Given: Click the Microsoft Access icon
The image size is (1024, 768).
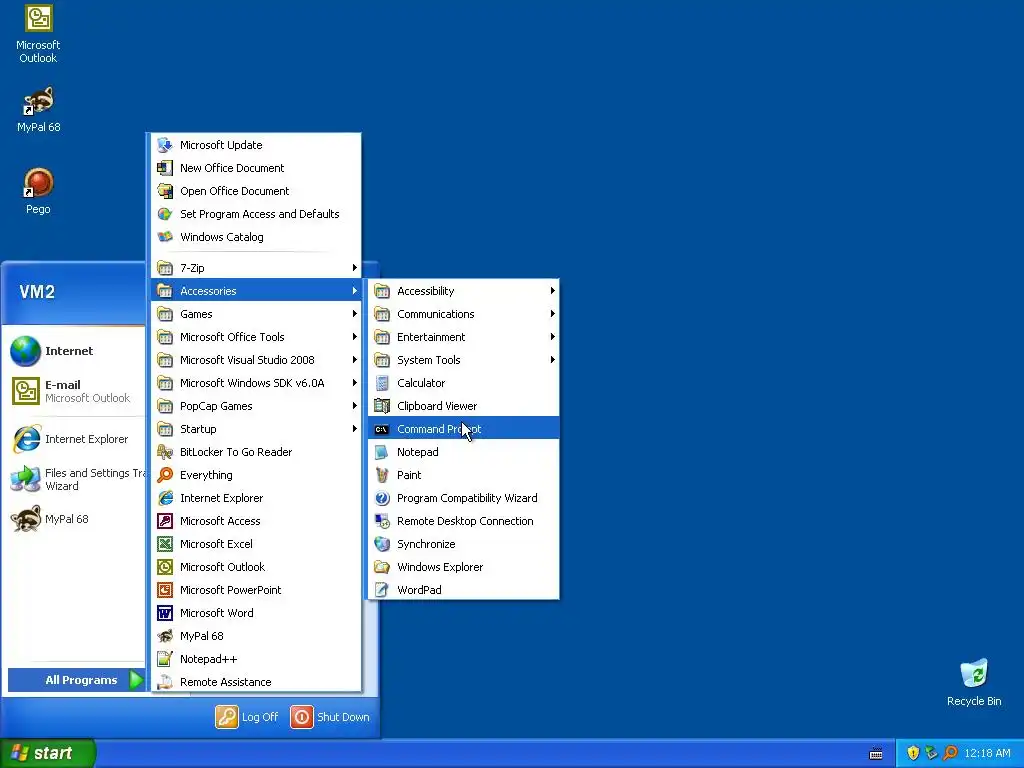Looking at the screenshot, I should tap(165, 520).
